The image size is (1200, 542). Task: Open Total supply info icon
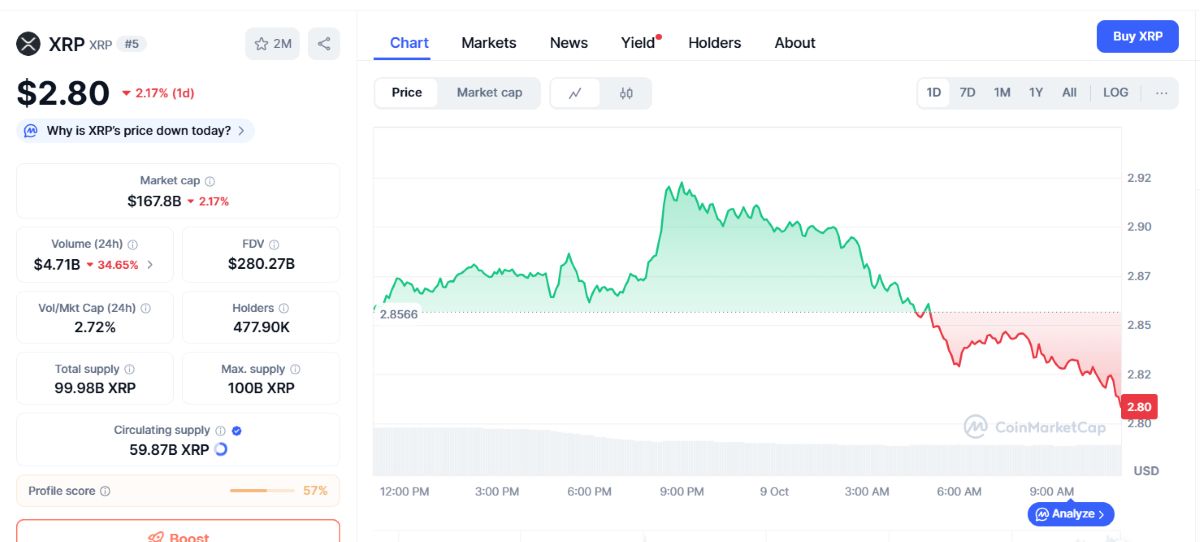(129, 369)
